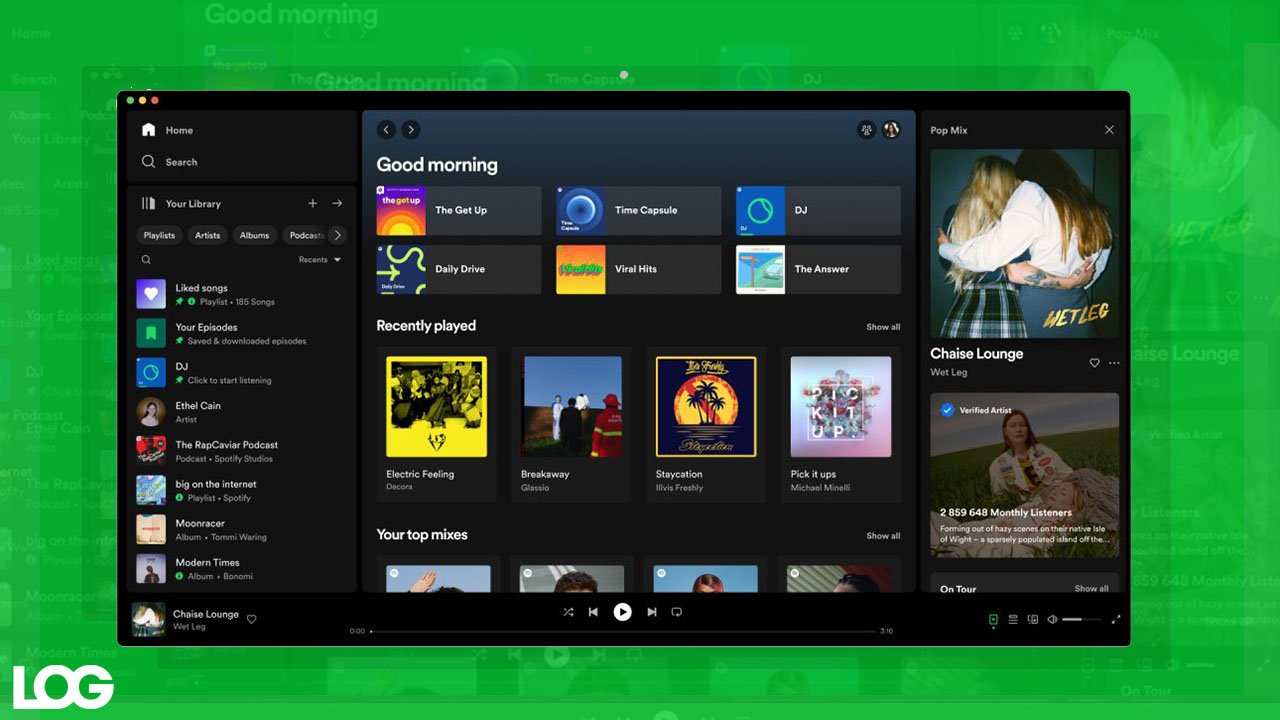Open Electric Feeling album card
This screenshot has height=720, width=1280.
[437, 424]
